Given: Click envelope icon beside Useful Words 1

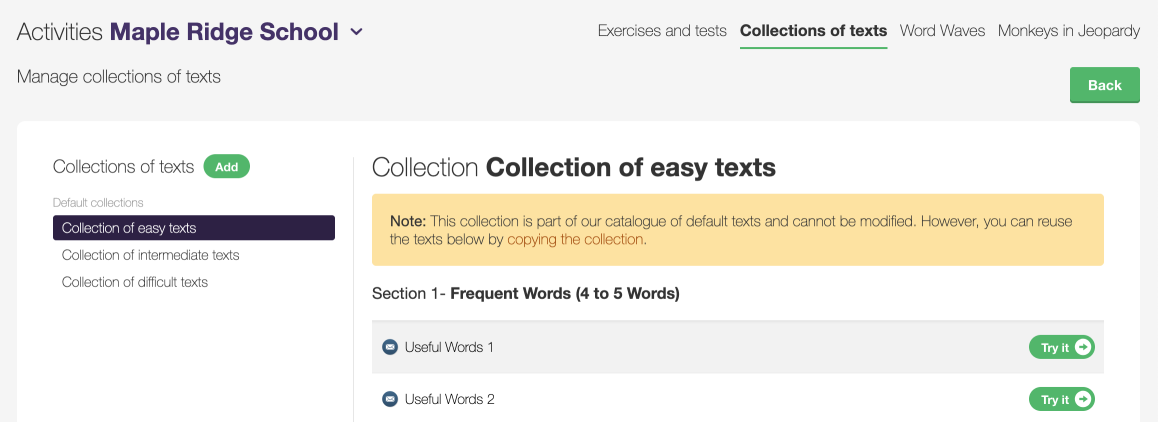Looking at the screenshot, I should click(390, 347).
